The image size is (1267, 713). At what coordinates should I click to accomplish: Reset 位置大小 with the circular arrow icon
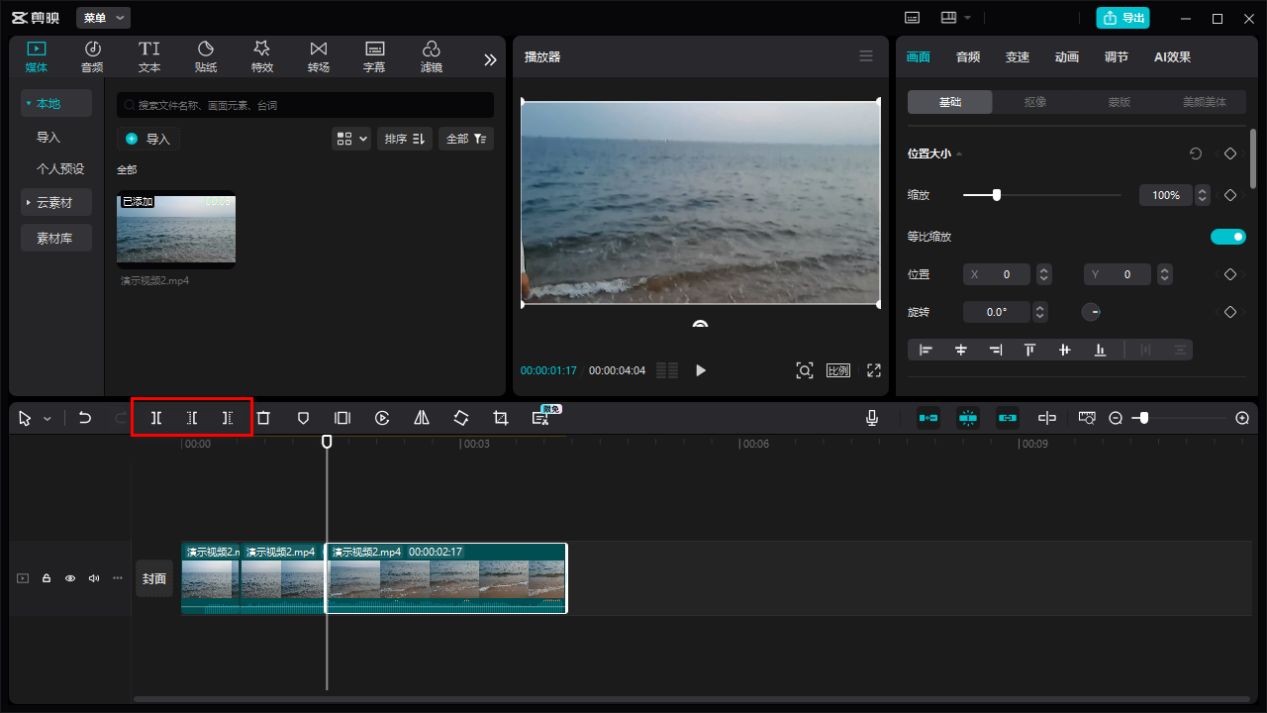(1196, 154)
